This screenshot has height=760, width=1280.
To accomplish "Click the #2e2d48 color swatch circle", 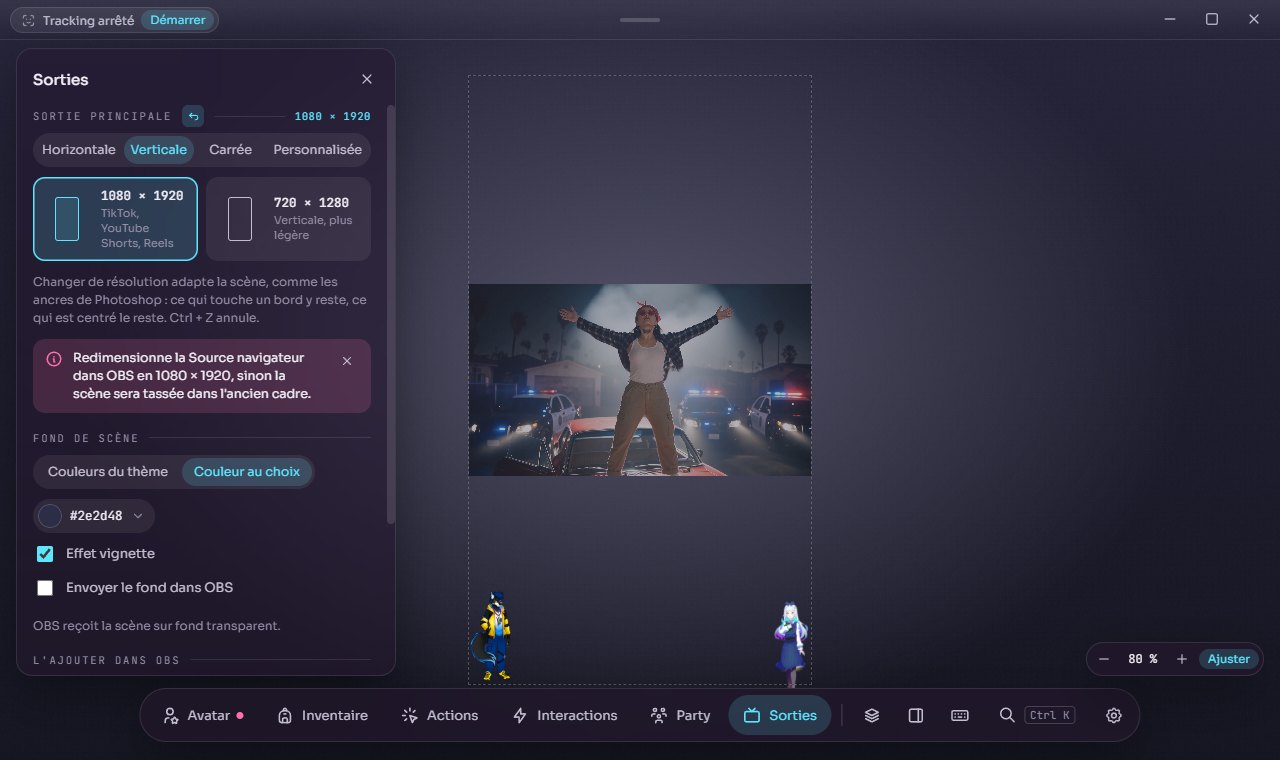I will [50, 516].
